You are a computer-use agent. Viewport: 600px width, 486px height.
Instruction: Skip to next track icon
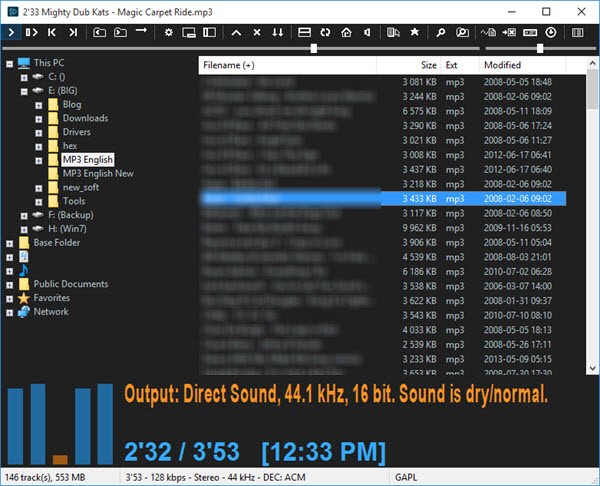tap(73, 33)
